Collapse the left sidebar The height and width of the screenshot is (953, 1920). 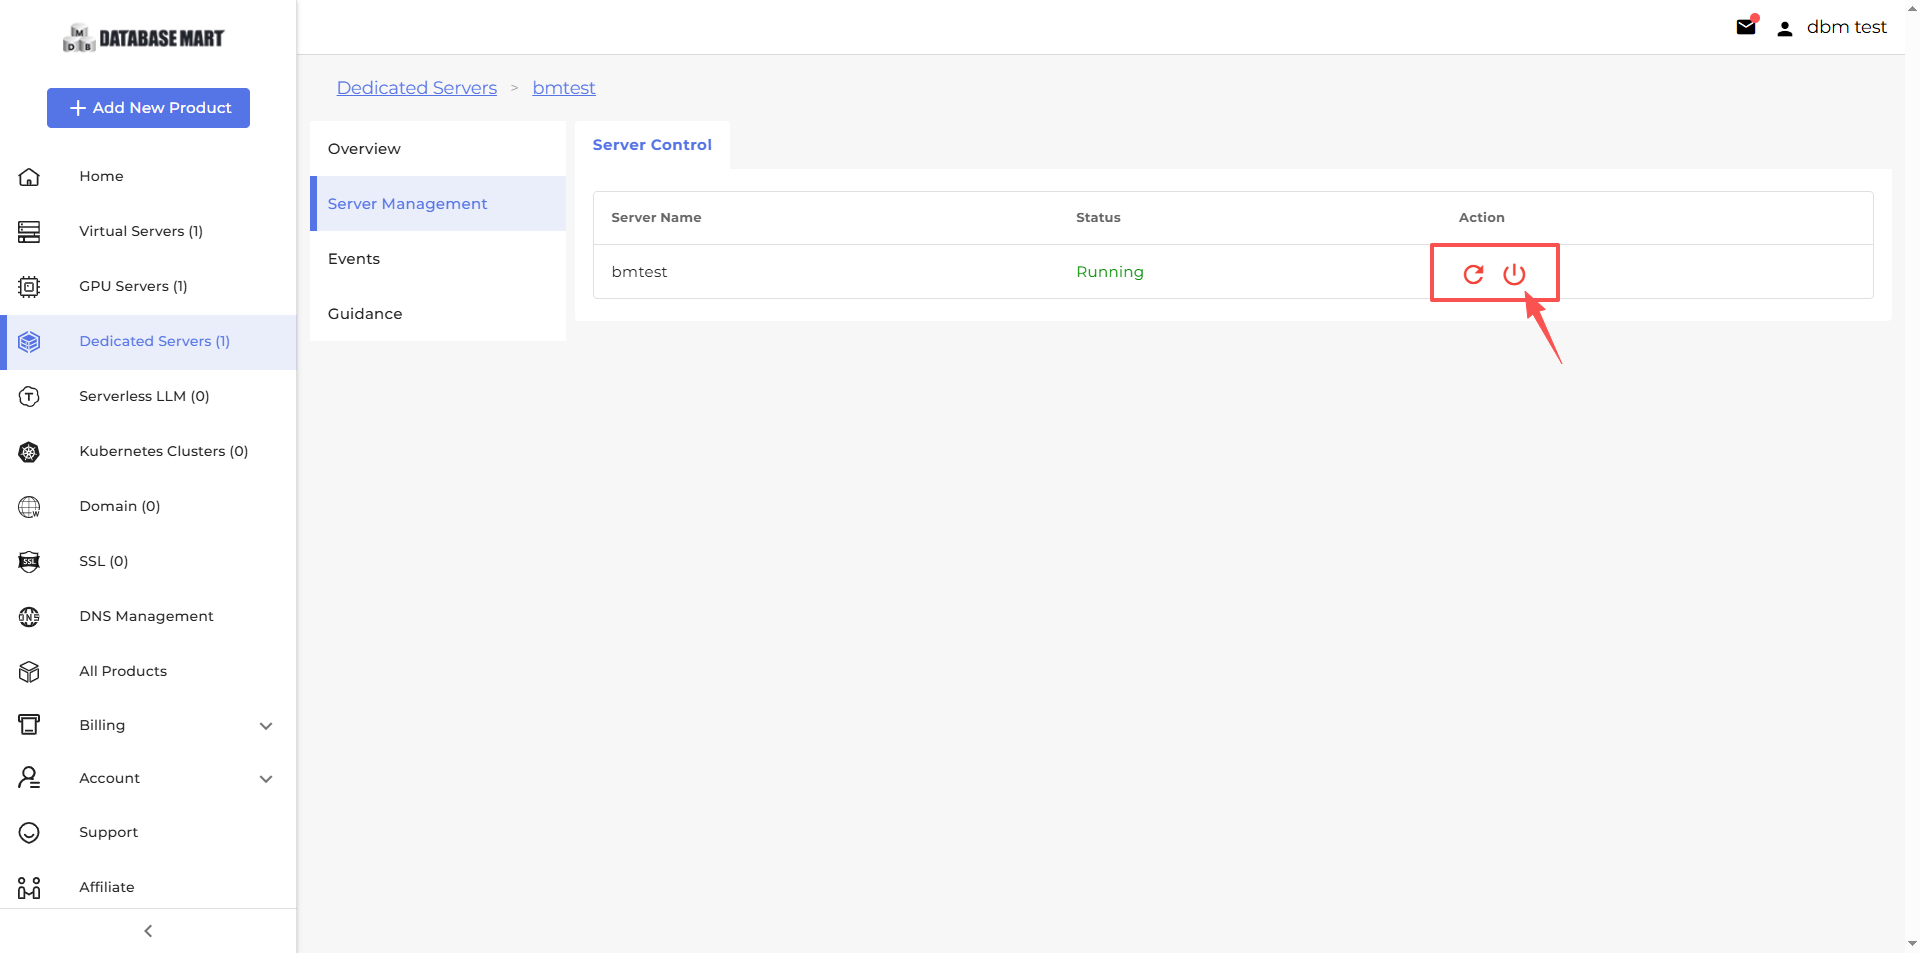coord(148,931)
